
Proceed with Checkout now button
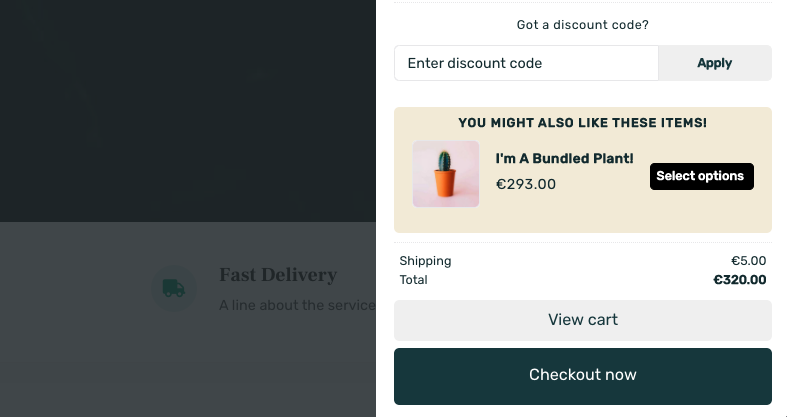pos(583,376)
